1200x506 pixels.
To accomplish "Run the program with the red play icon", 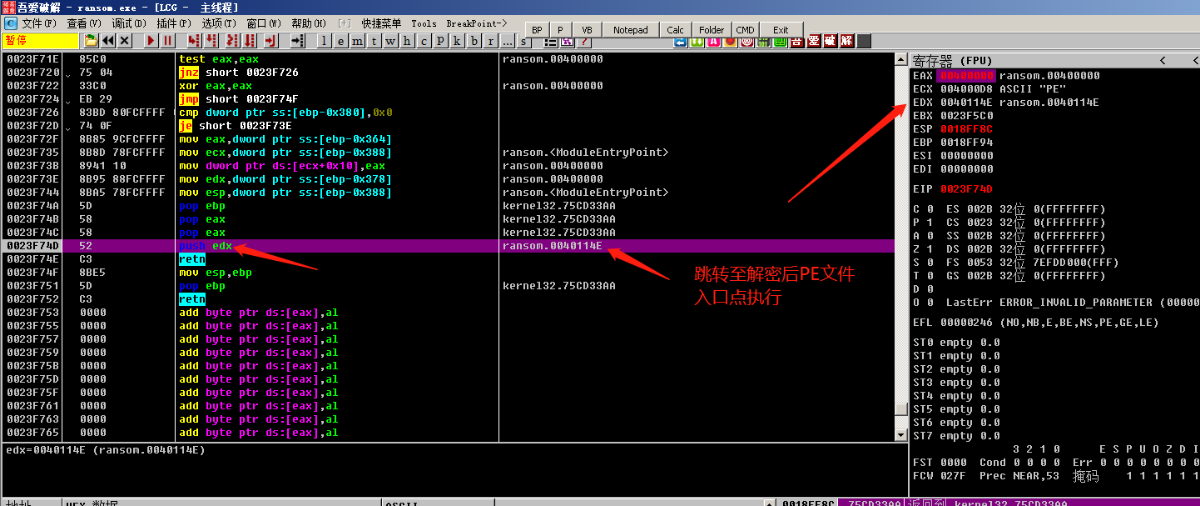I will click(x=150, y=41).
